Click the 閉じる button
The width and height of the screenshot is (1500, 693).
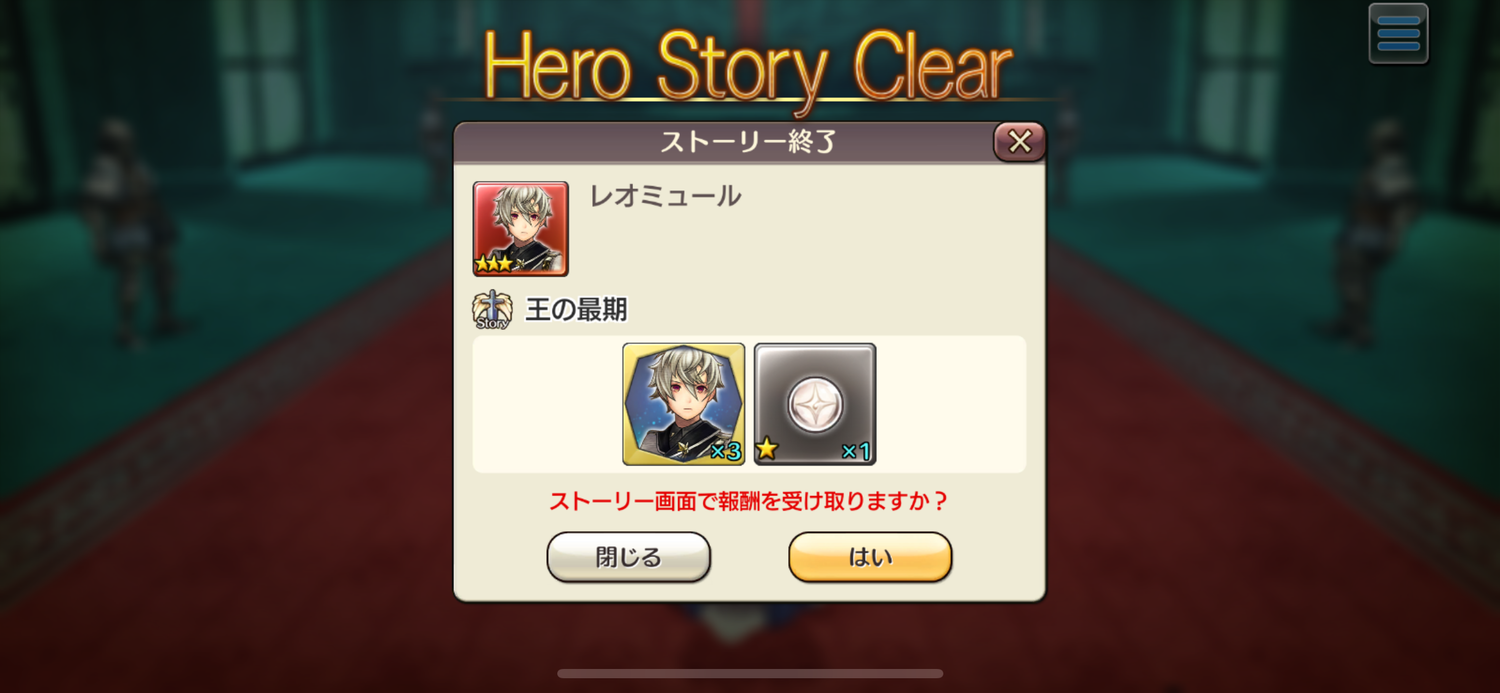[628, 557]
